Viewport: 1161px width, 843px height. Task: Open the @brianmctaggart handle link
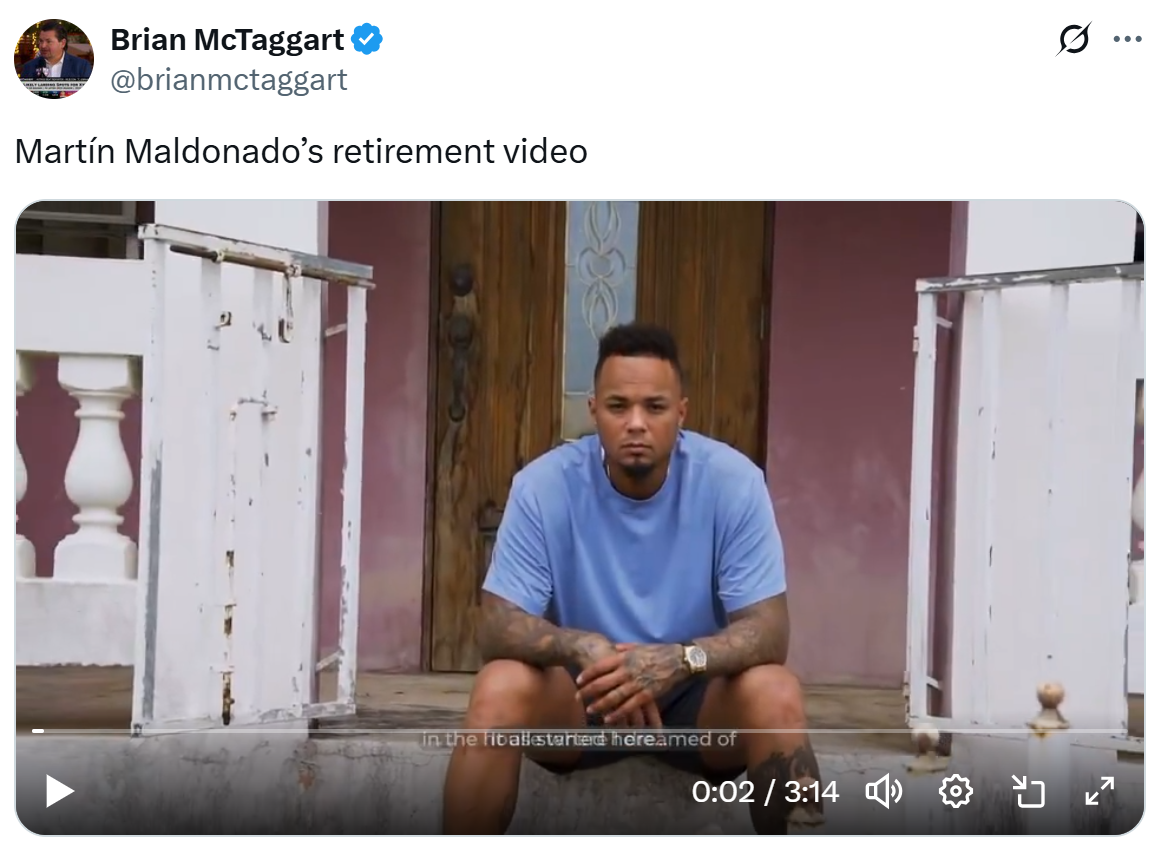[x=229, y=80]
